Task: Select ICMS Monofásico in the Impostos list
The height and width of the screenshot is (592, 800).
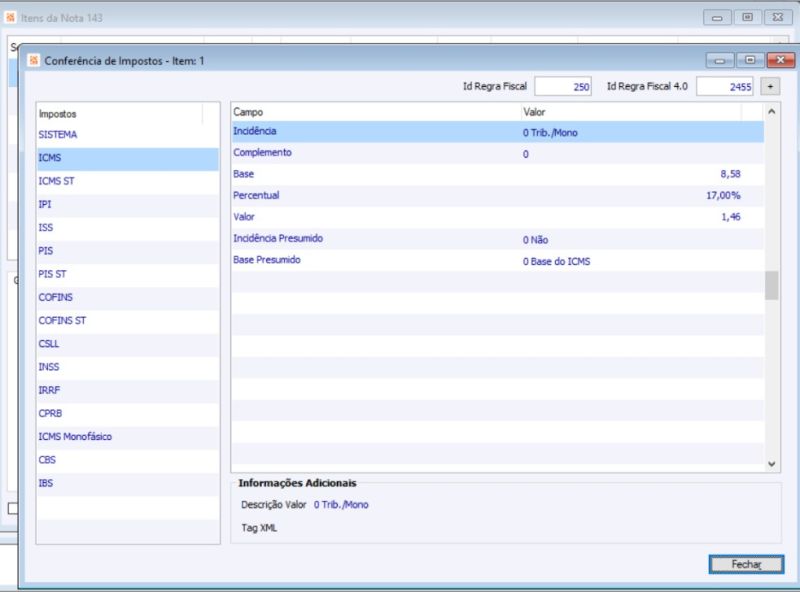Action: (x=128, y=436)
